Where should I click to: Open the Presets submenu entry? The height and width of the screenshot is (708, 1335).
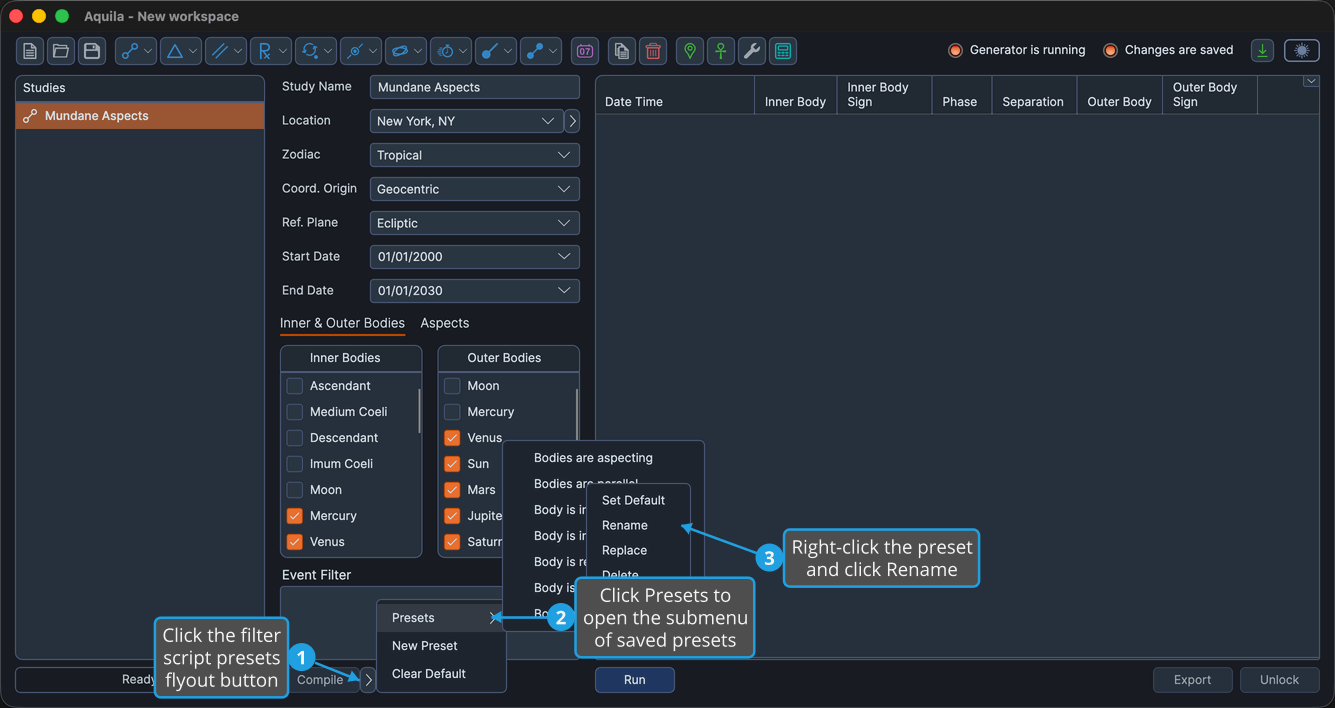pyautogui.click(x=441, y=618)
